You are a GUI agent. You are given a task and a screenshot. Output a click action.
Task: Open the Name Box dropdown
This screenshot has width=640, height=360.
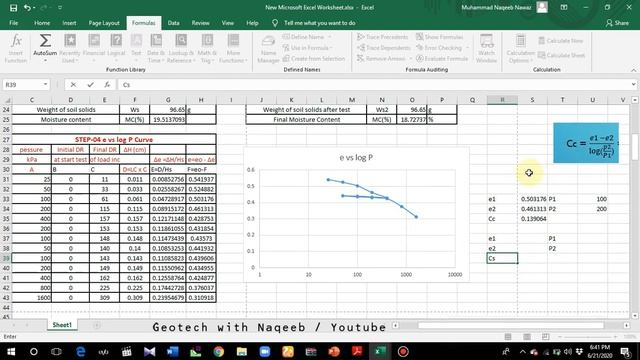[x=45, y=84]
